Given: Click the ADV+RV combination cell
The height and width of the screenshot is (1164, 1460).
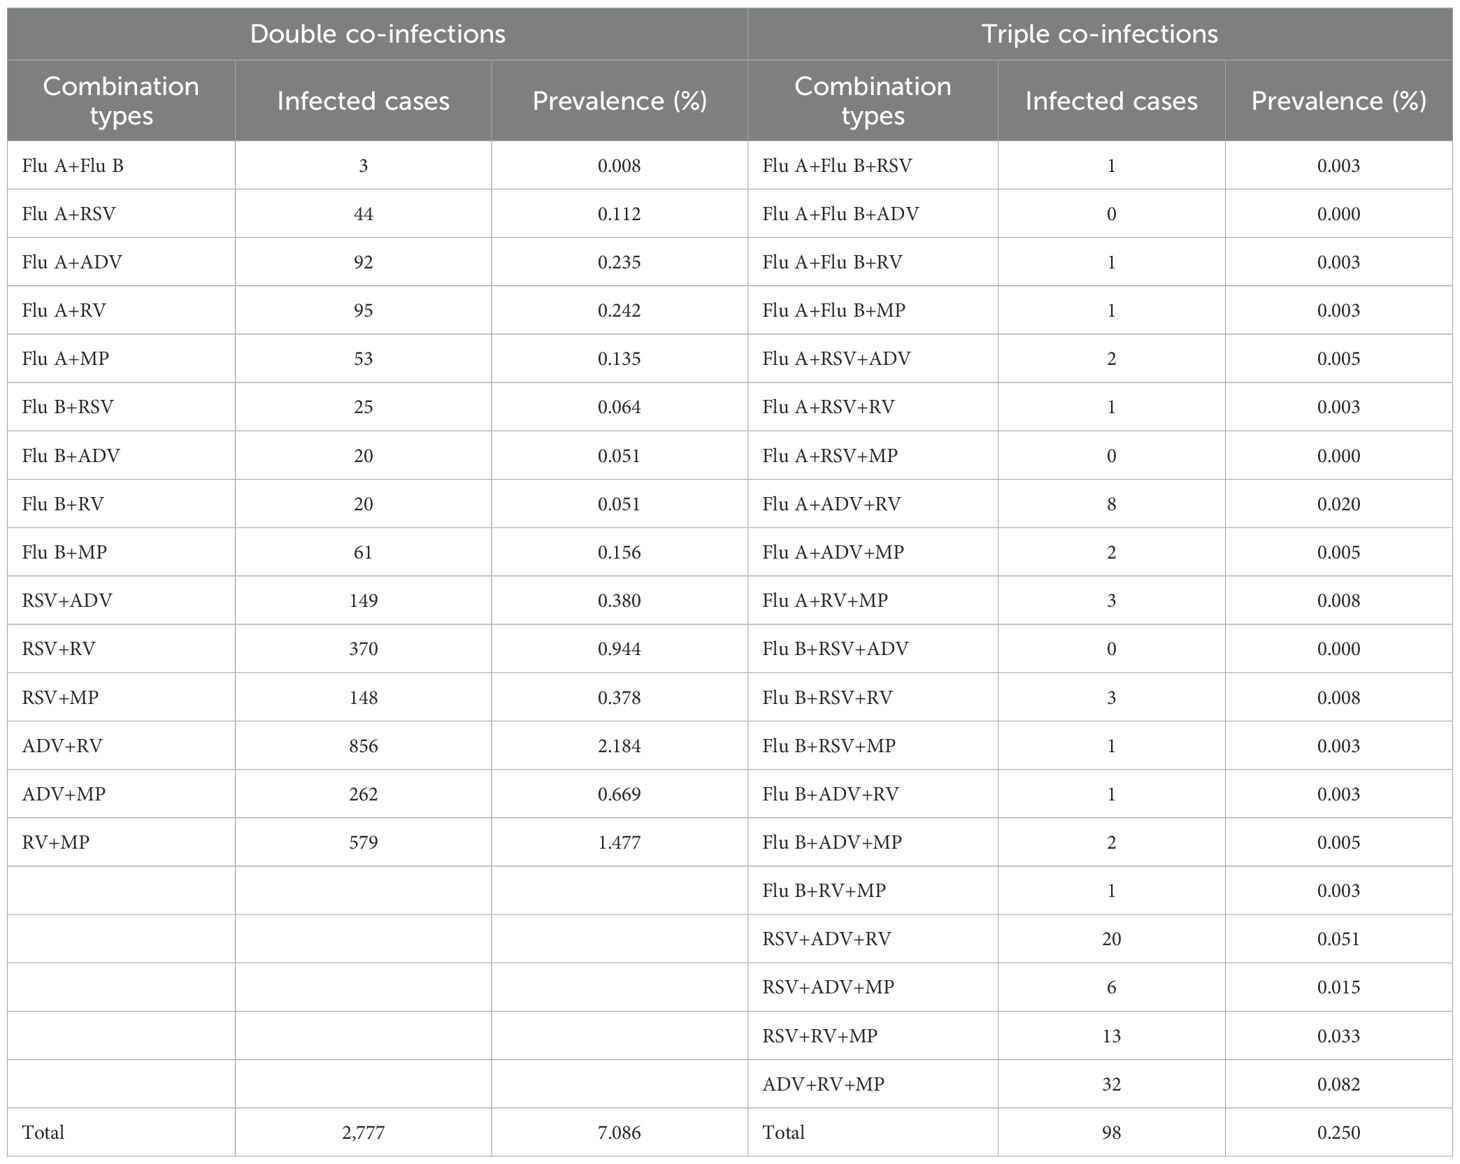Looking at the screenshot, I should point(62,746).
